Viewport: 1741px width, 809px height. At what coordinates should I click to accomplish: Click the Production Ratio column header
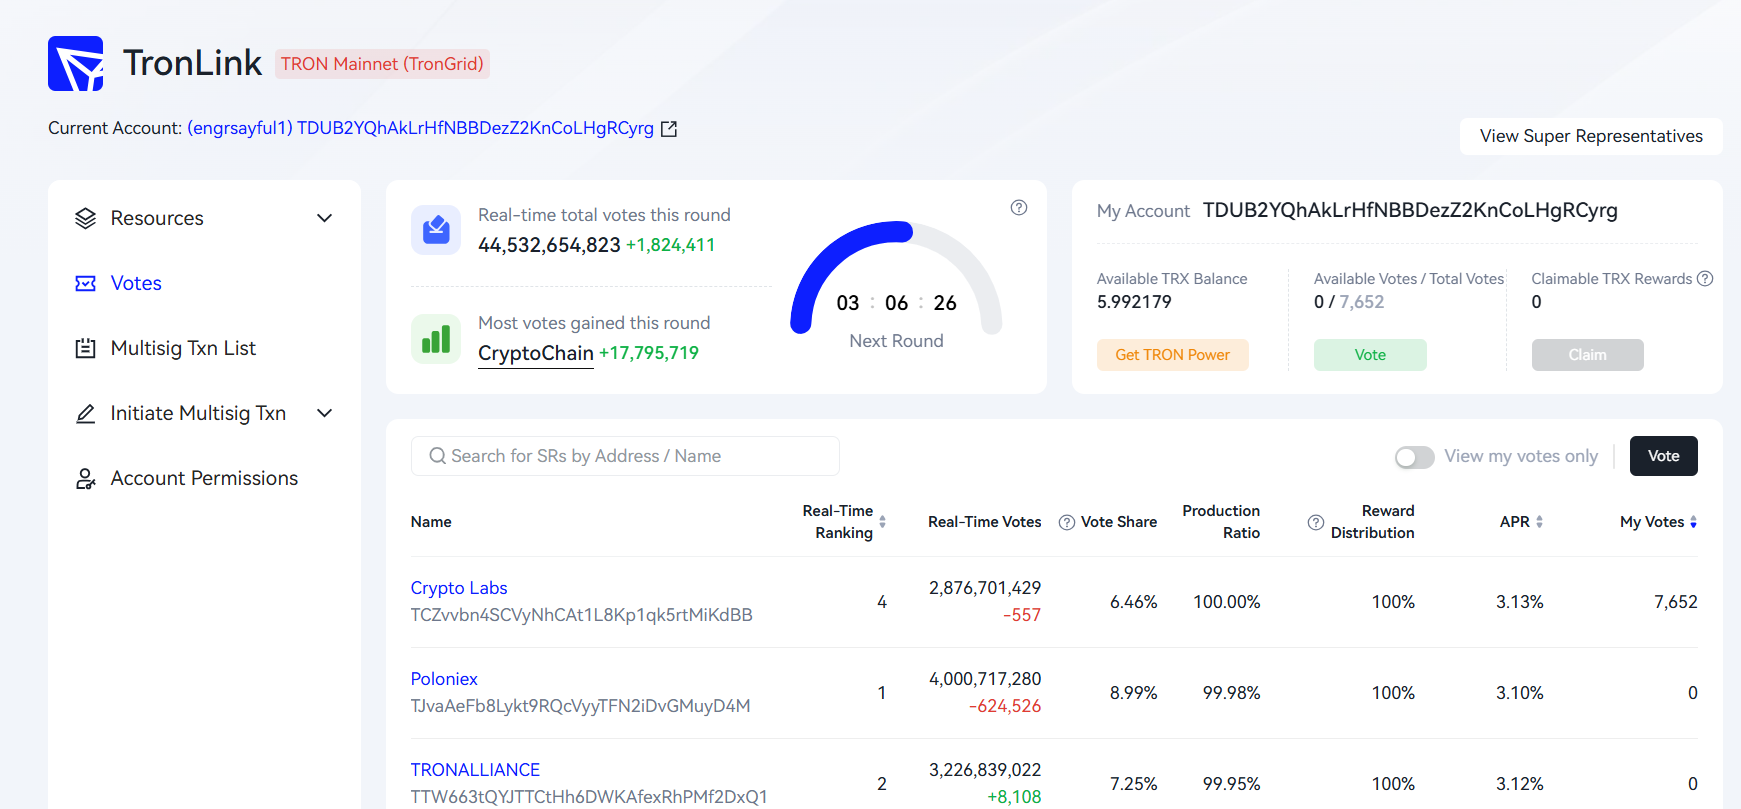tap(1221, 522)
